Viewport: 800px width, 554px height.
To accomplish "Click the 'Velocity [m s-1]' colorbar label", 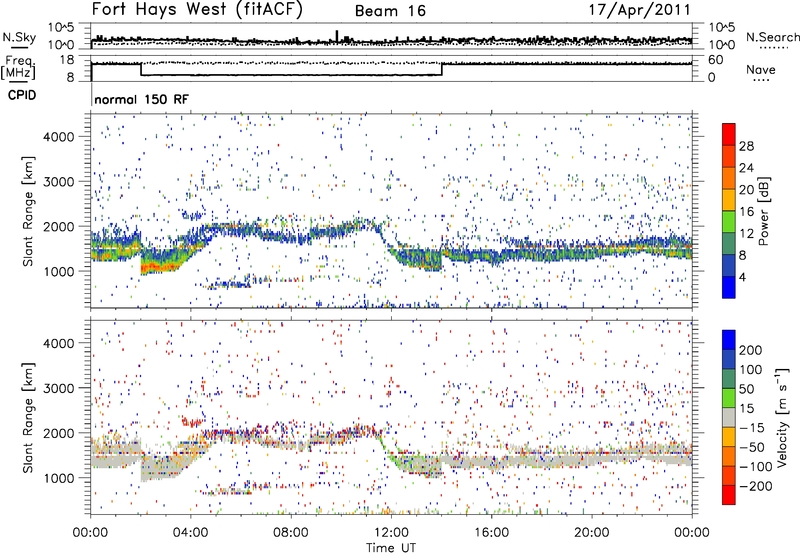I will pyautogui.click(x=782, y=417).
